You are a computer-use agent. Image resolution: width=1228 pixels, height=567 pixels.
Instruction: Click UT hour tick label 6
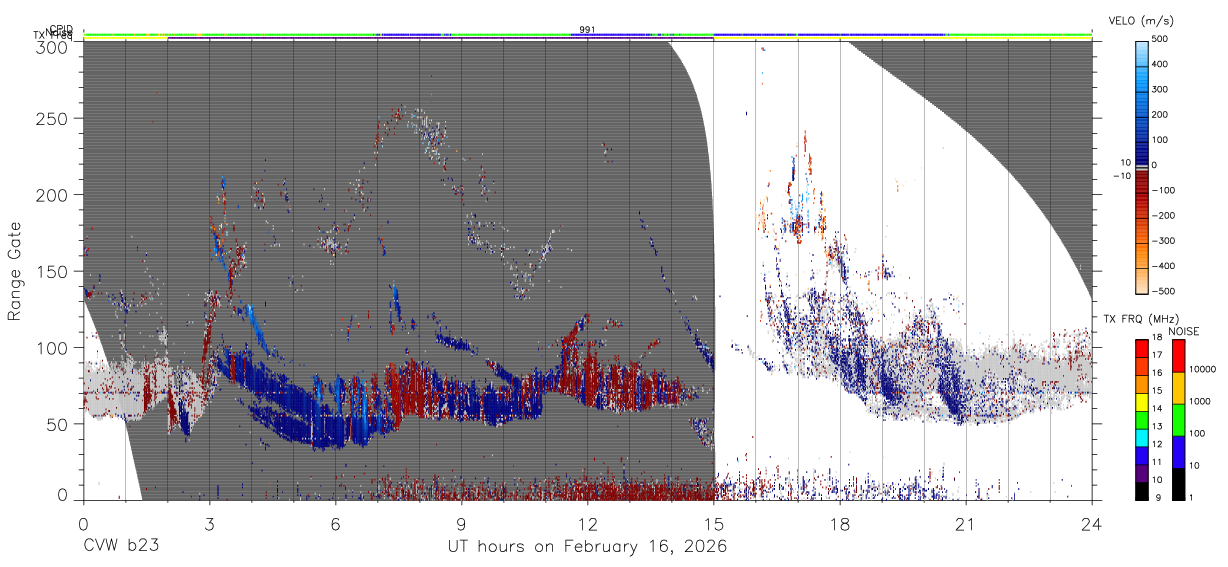coord(335,523)
